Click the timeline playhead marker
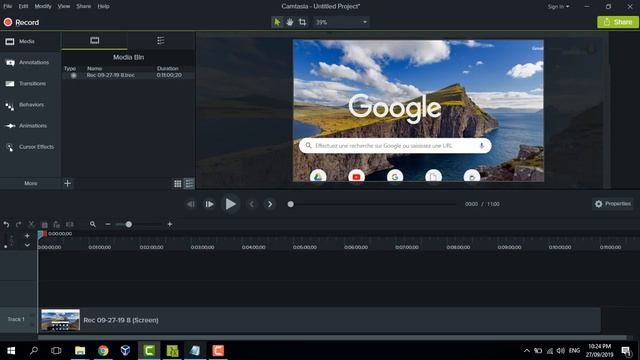Image resolution: width=640 pixels, height=360 pixels. coord(42,234)
